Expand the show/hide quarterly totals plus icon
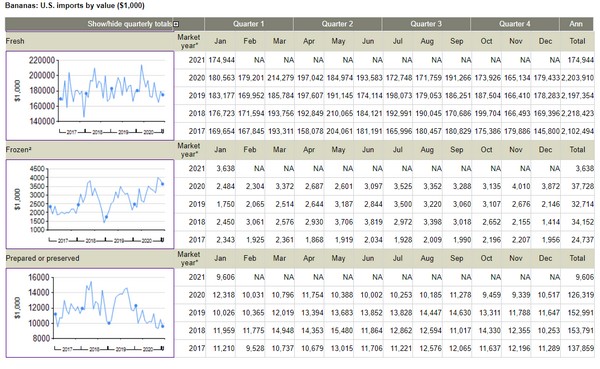Viewport: 600px width, 369px height. click(x=176, y=24)
